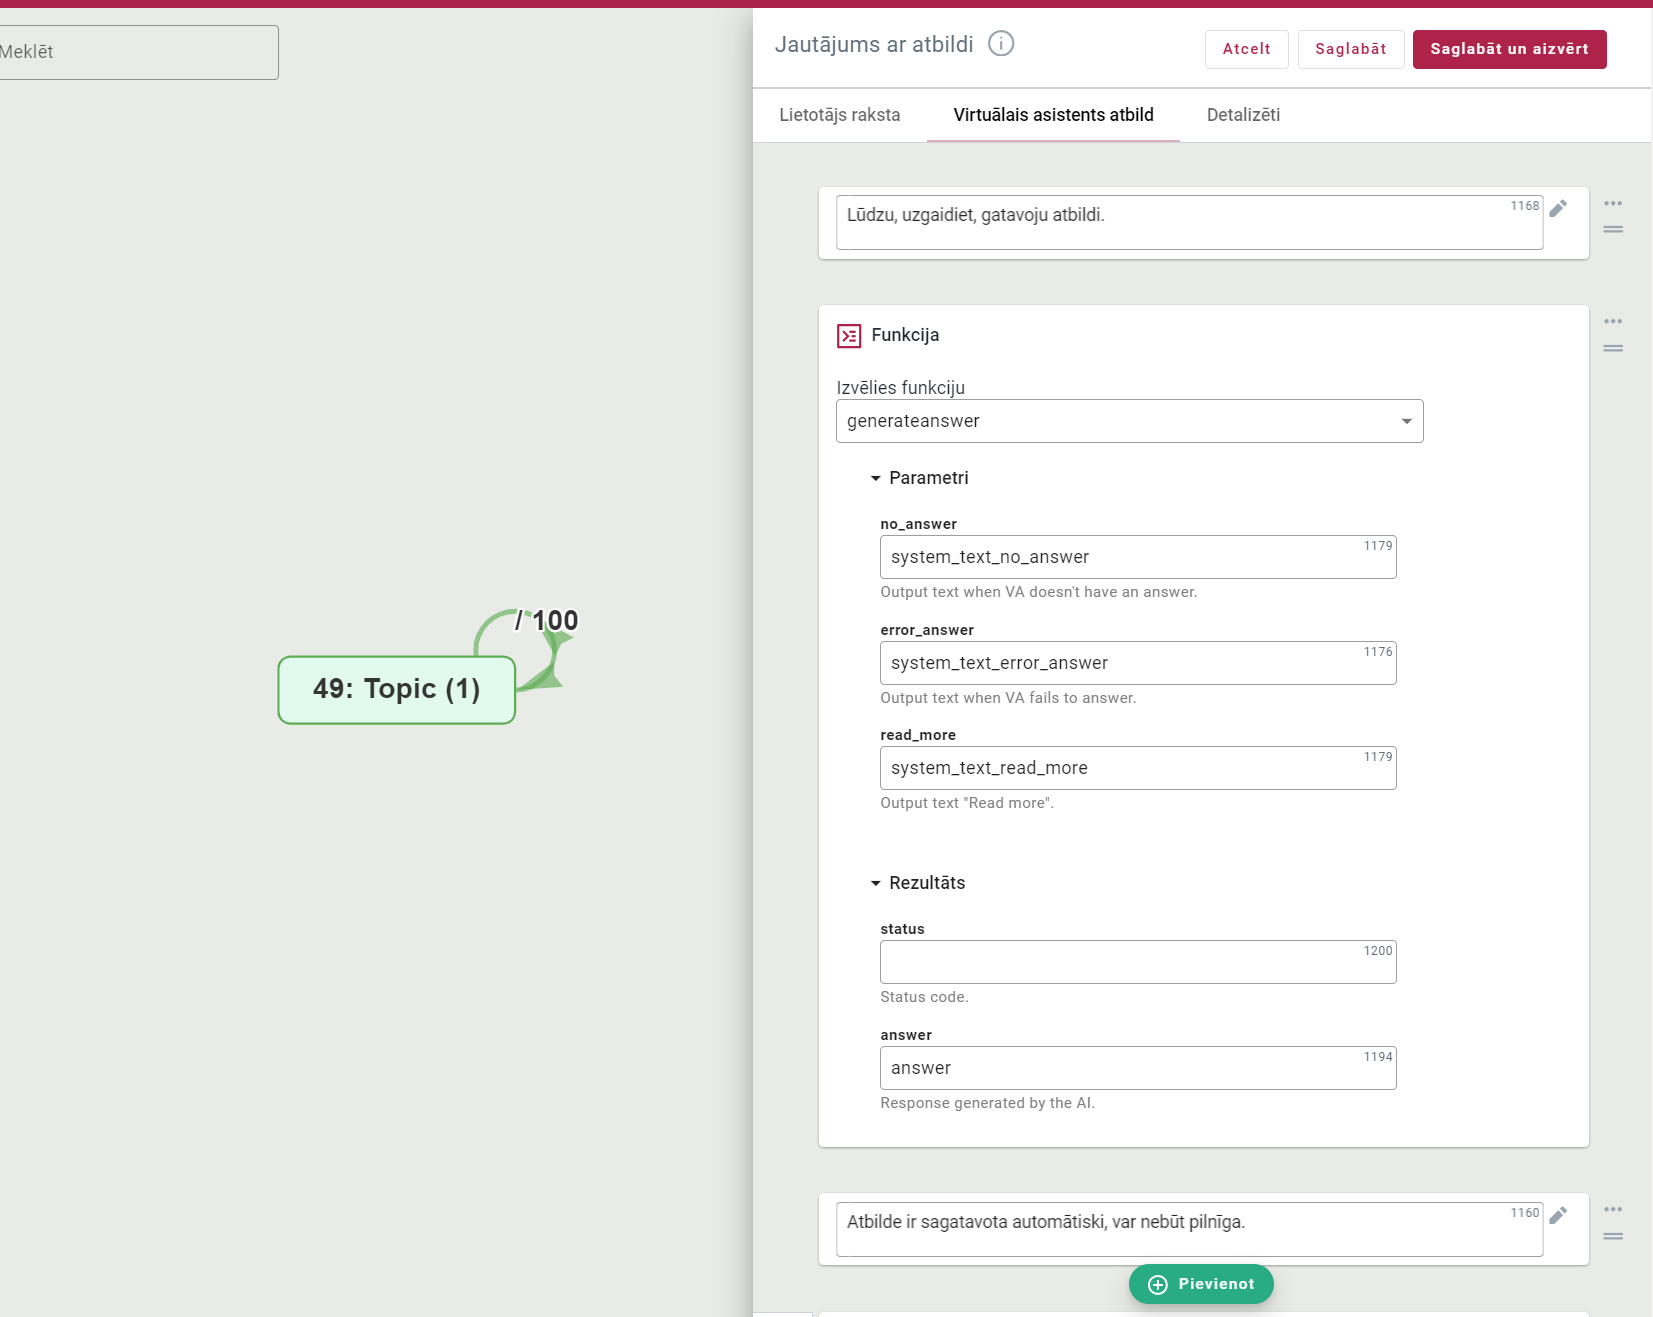This screenshot has height=1317, width=1653.
Task: Click drag handle of Funkcija block
Action: coord(1613,349)
